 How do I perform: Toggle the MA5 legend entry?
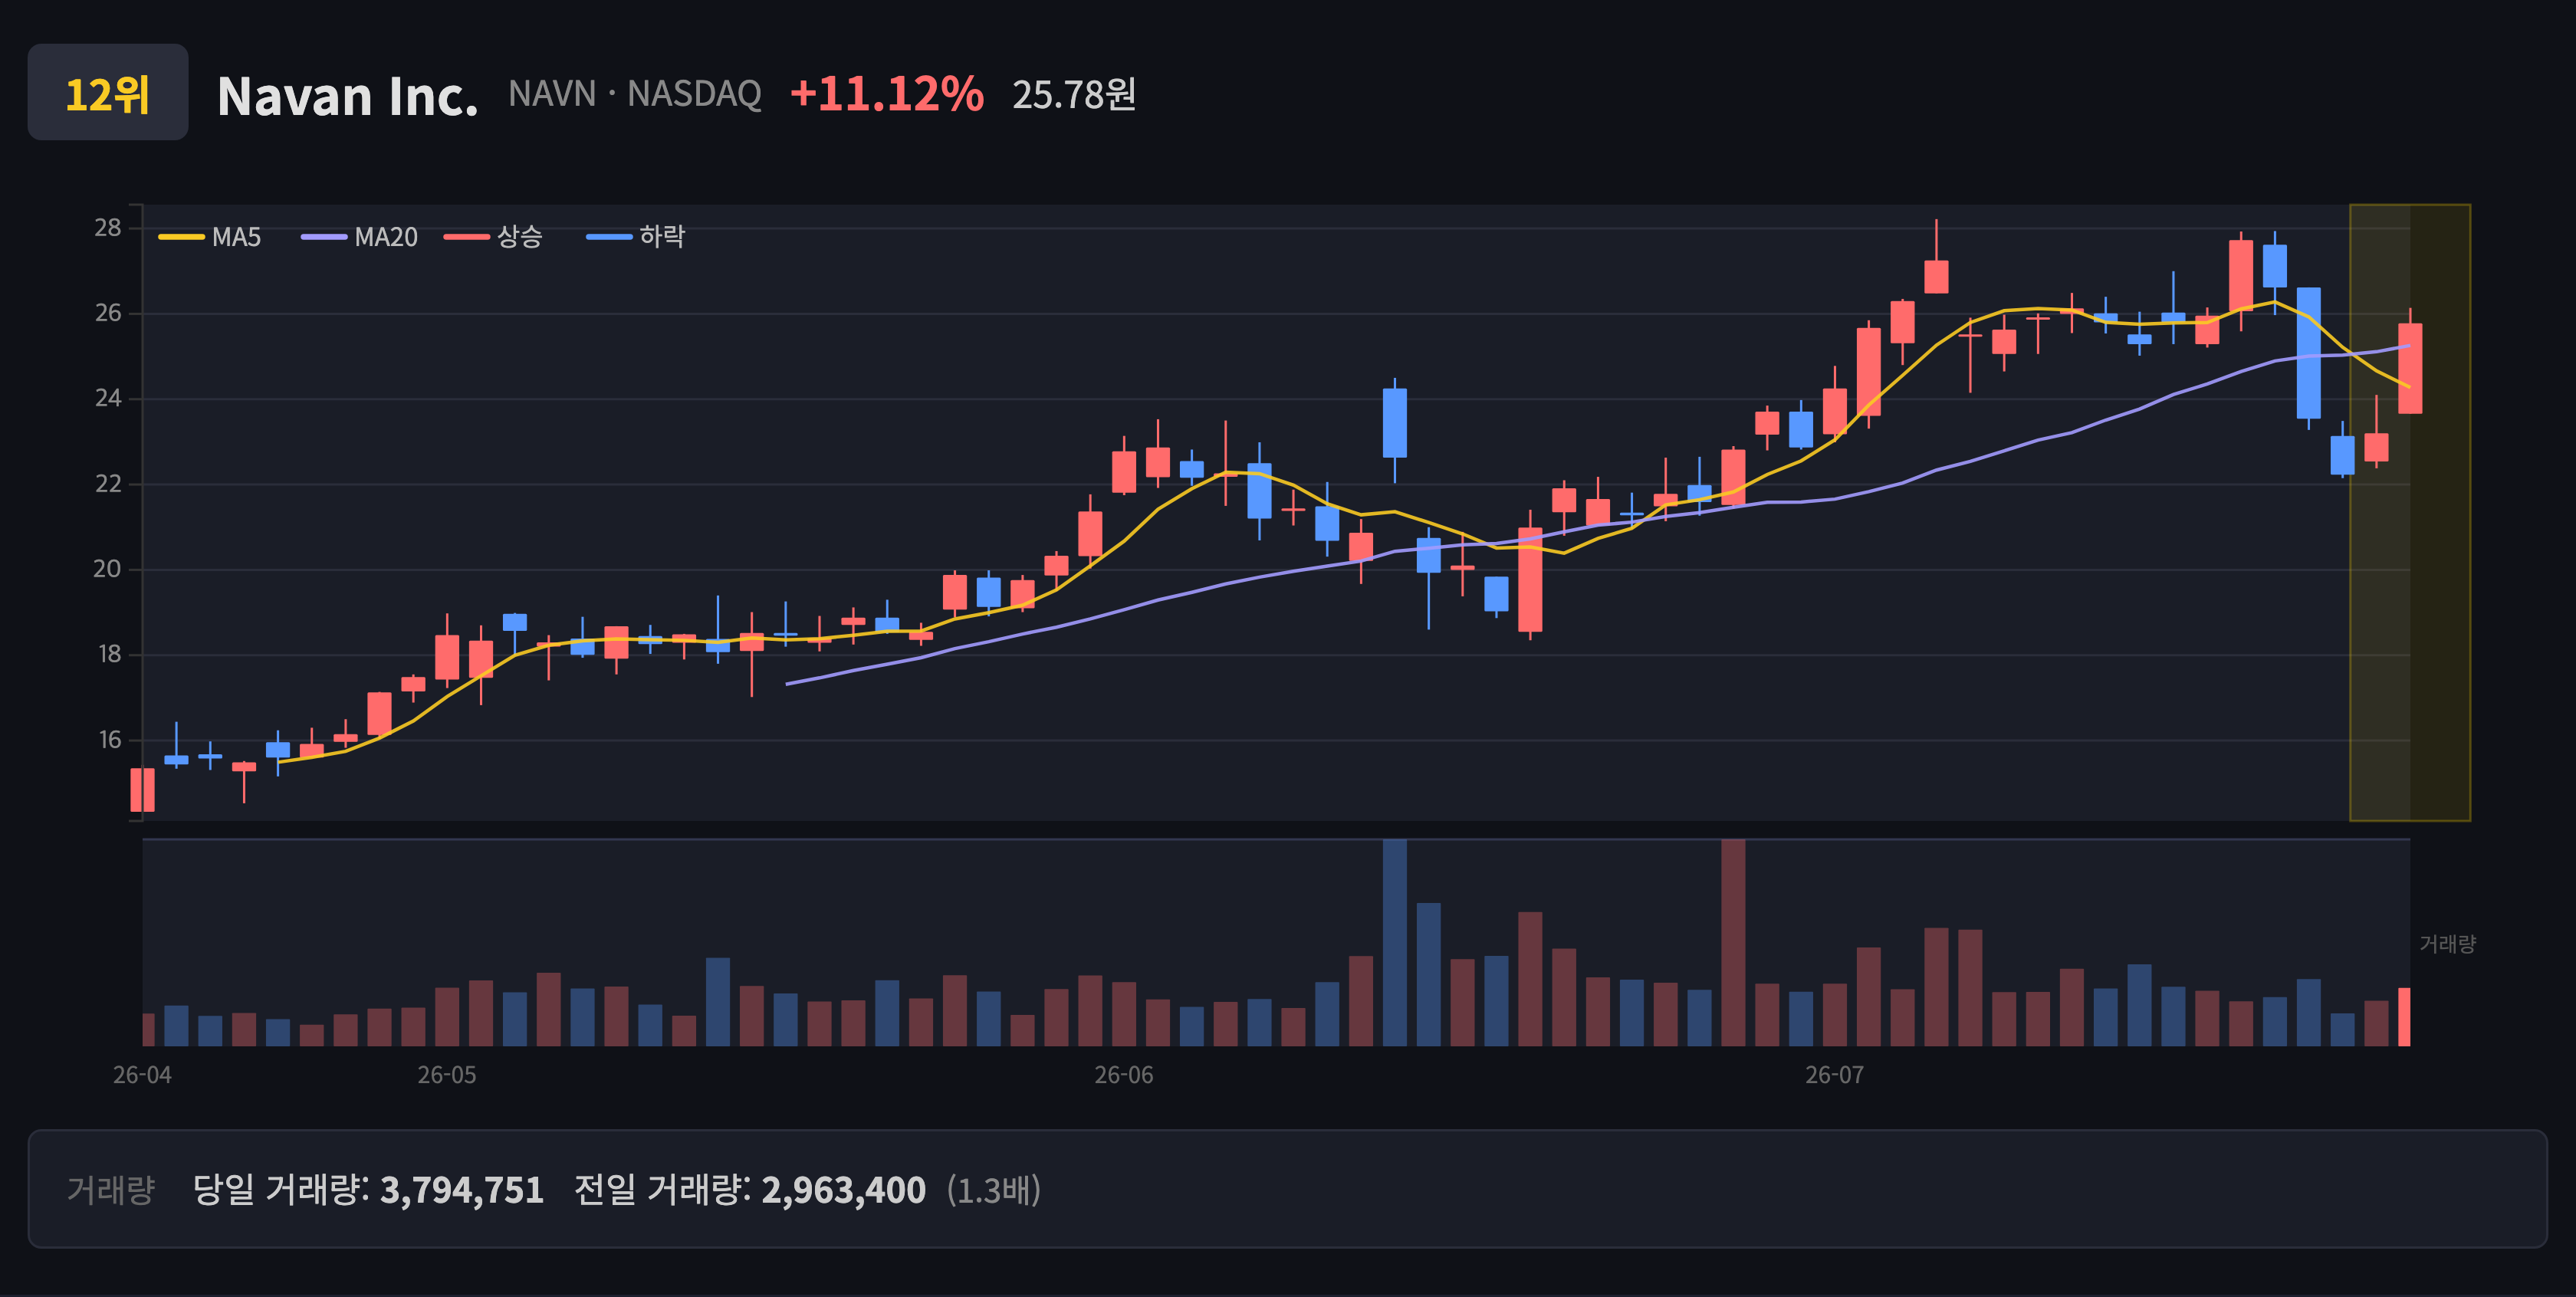[210, 237]
